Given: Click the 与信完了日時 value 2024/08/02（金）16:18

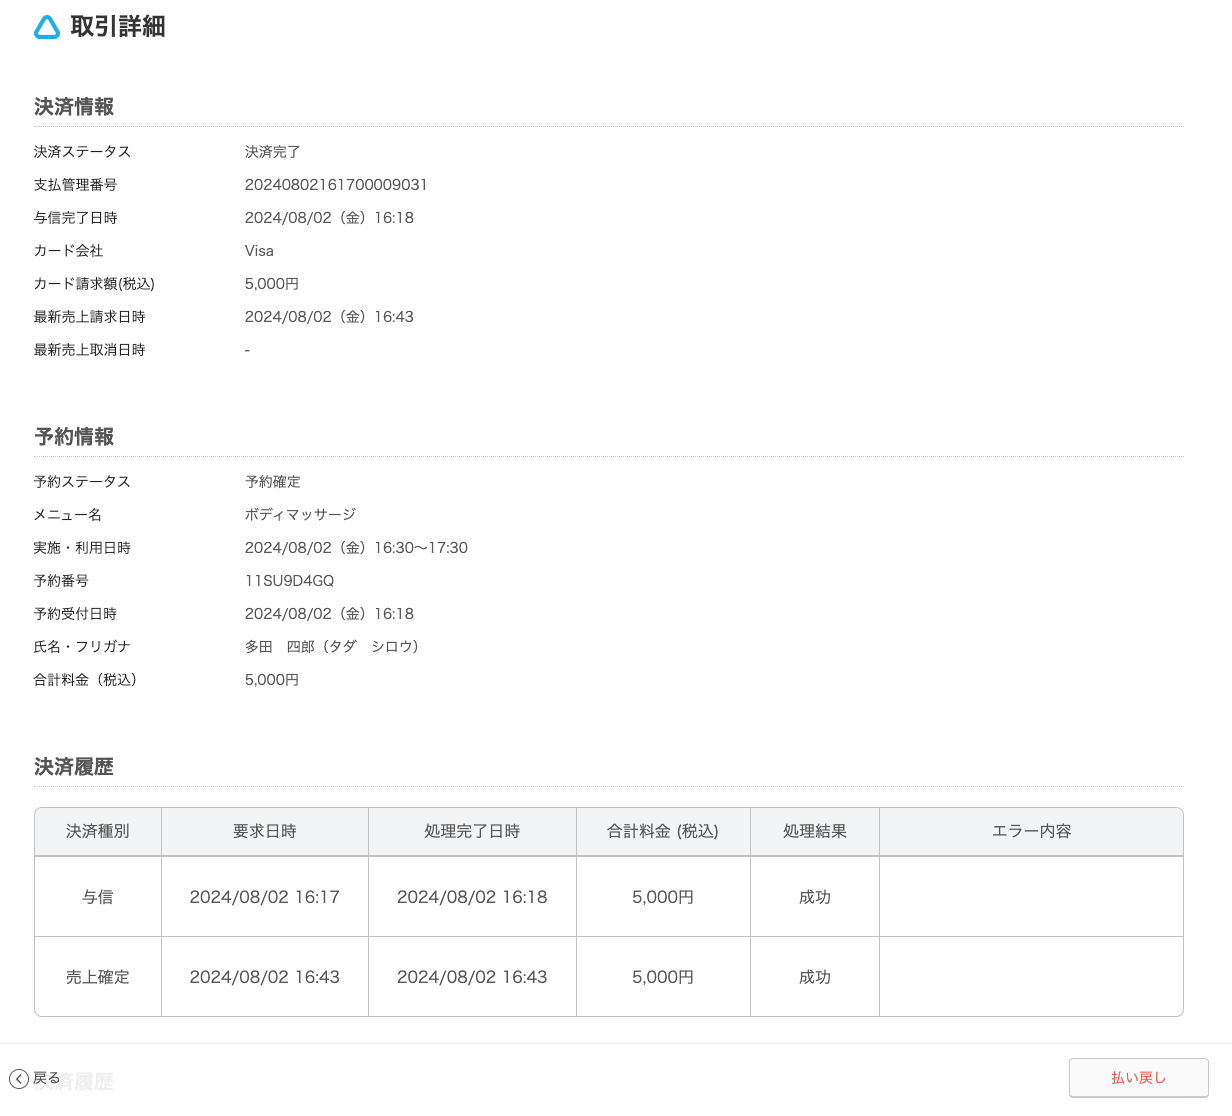Looking at the screenshot, I should 329,218.
